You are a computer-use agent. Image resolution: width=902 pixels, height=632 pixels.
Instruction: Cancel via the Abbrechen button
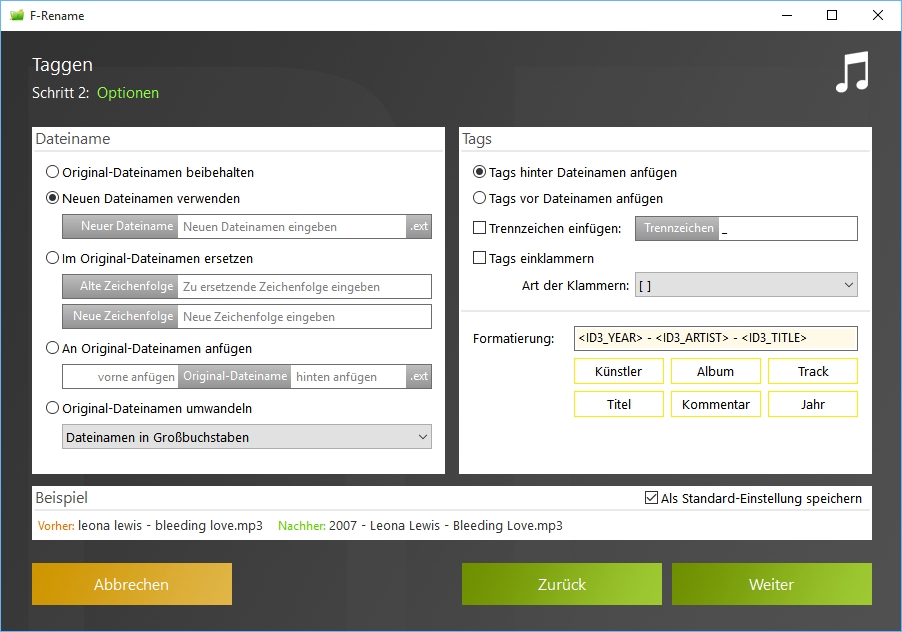[x=131, y=584]
